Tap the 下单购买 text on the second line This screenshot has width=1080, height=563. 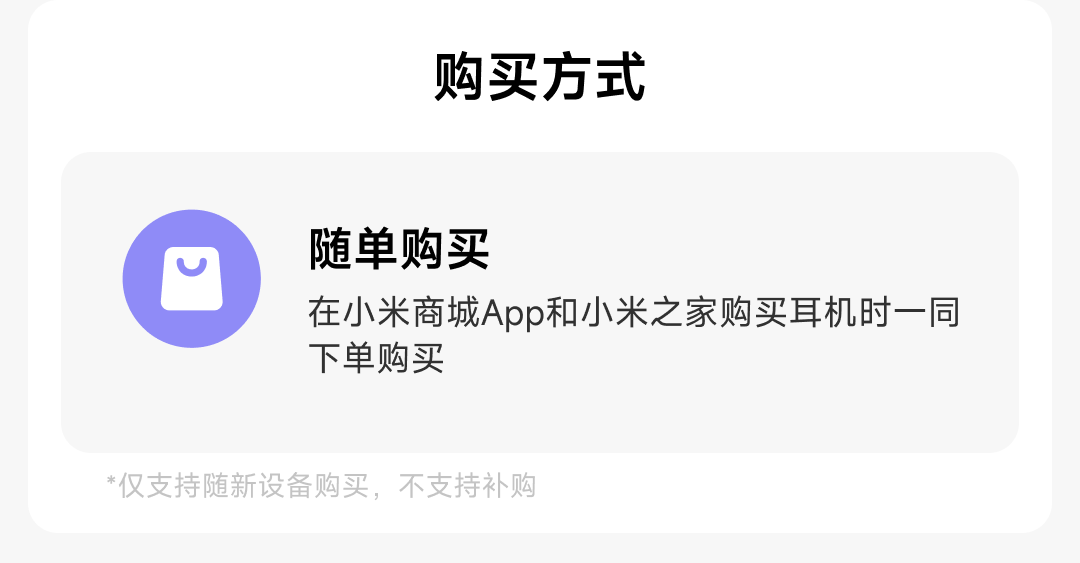[376, 358]
